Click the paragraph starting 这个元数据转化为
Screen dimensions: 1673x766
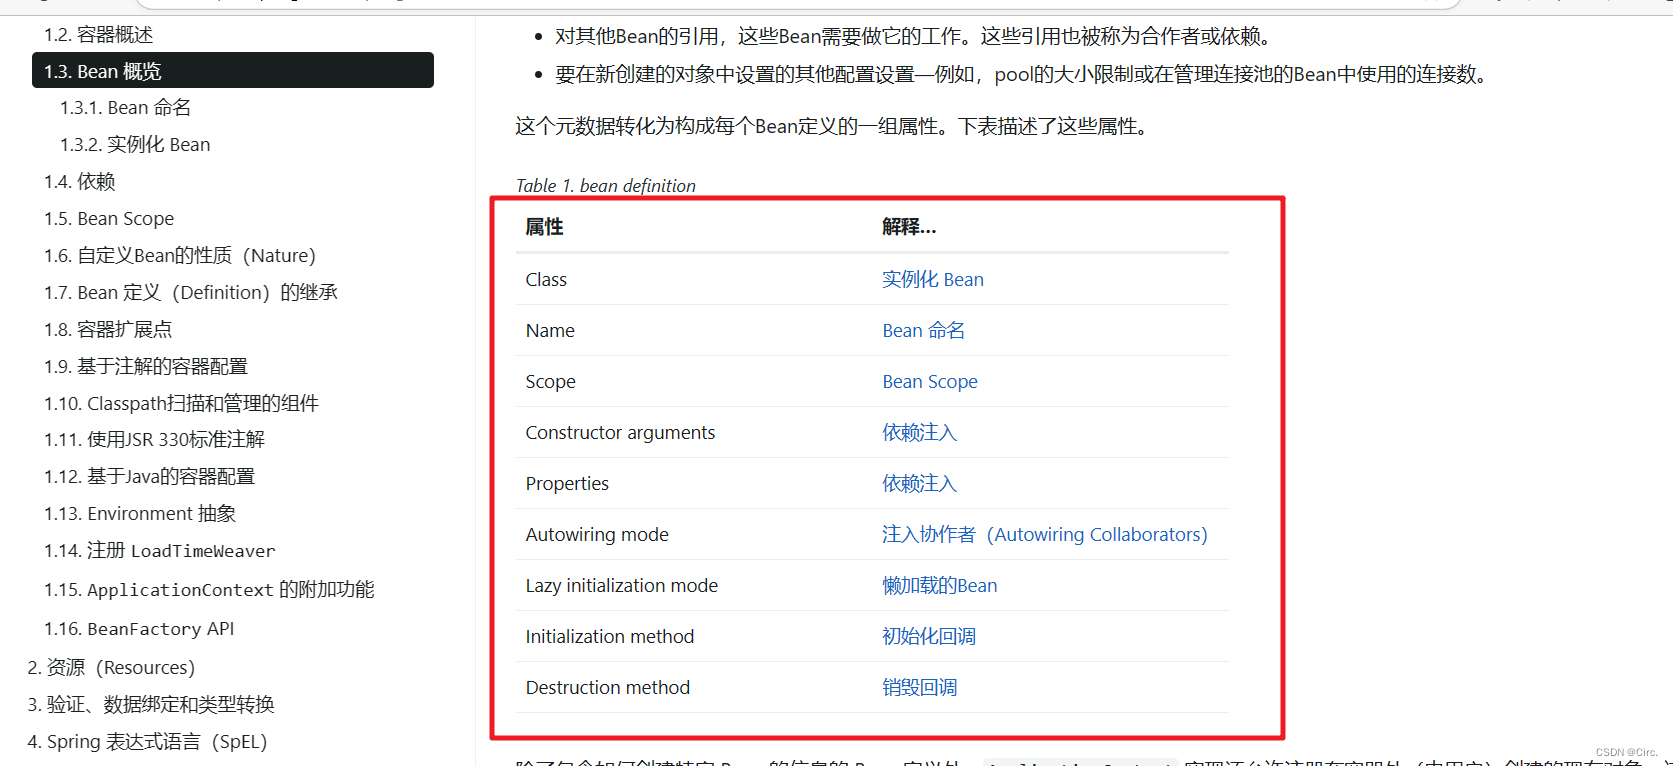[834, 127]
